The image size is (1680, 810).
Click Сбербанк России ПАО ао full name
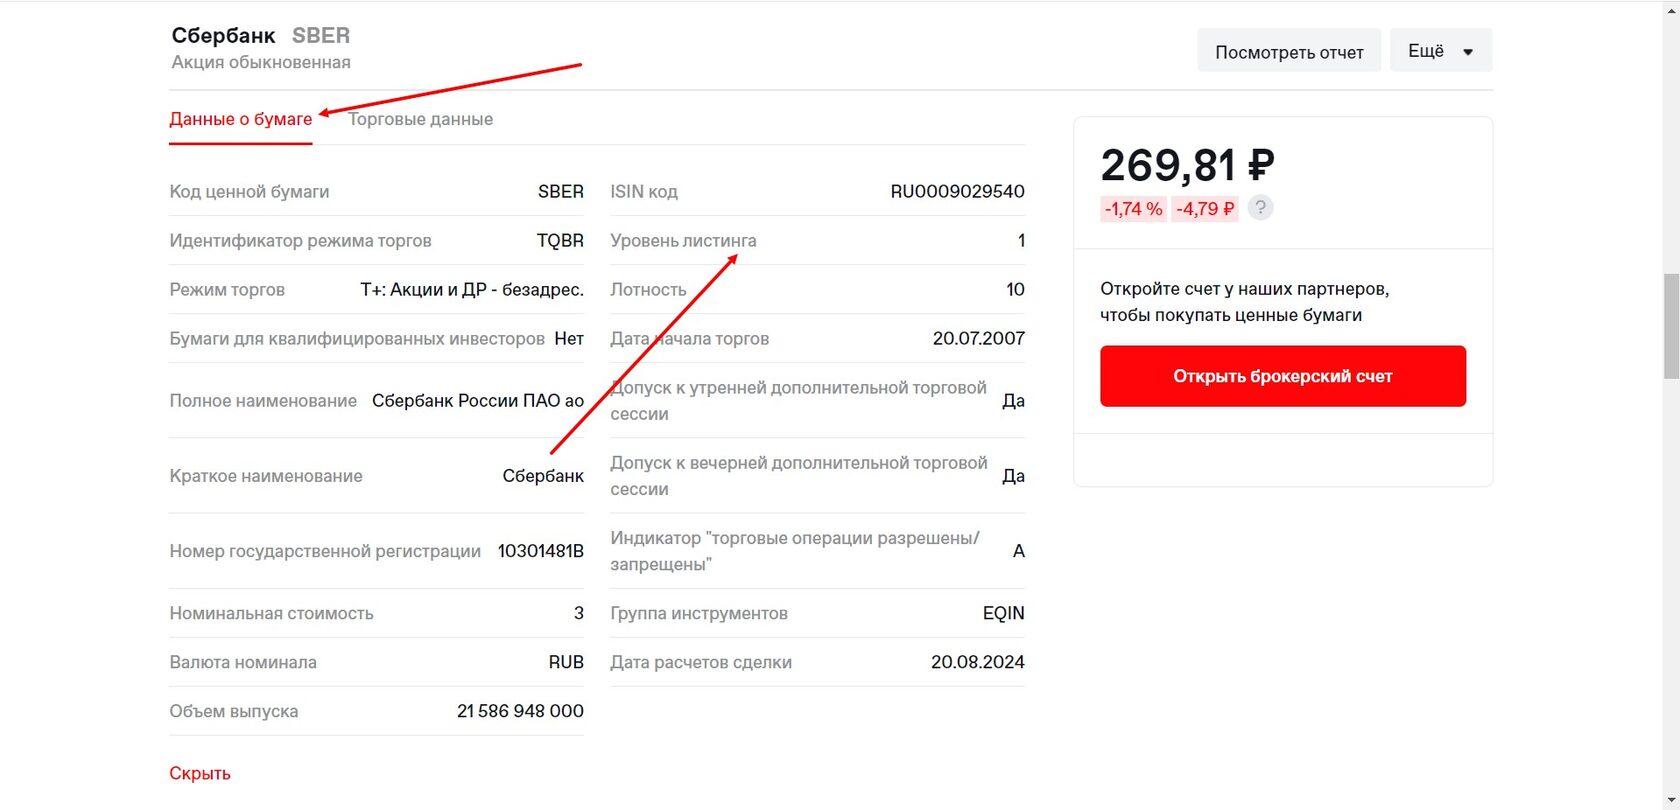[x=478, y=401]
